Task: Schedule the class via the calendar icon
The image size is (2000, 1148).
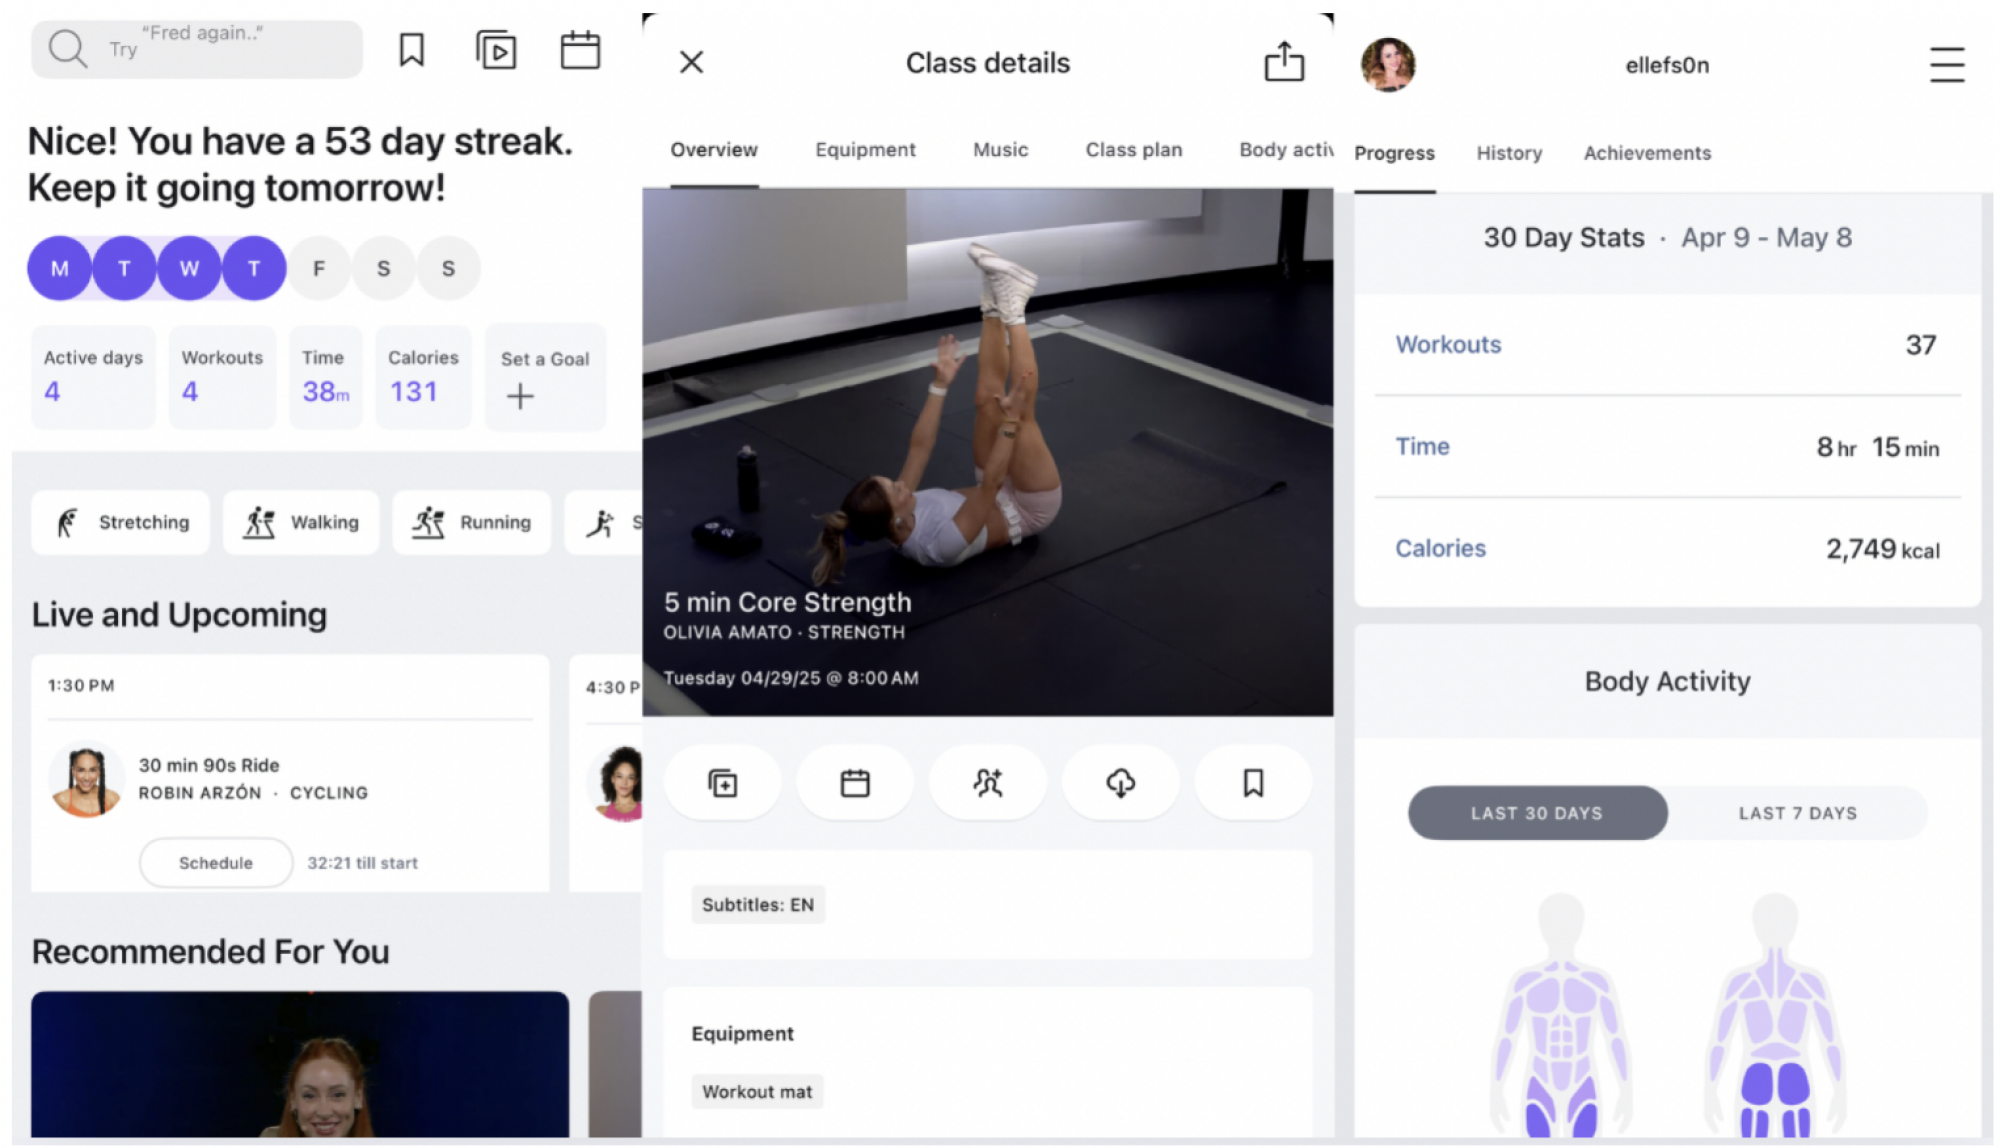Action: click(x=855, y=783)
